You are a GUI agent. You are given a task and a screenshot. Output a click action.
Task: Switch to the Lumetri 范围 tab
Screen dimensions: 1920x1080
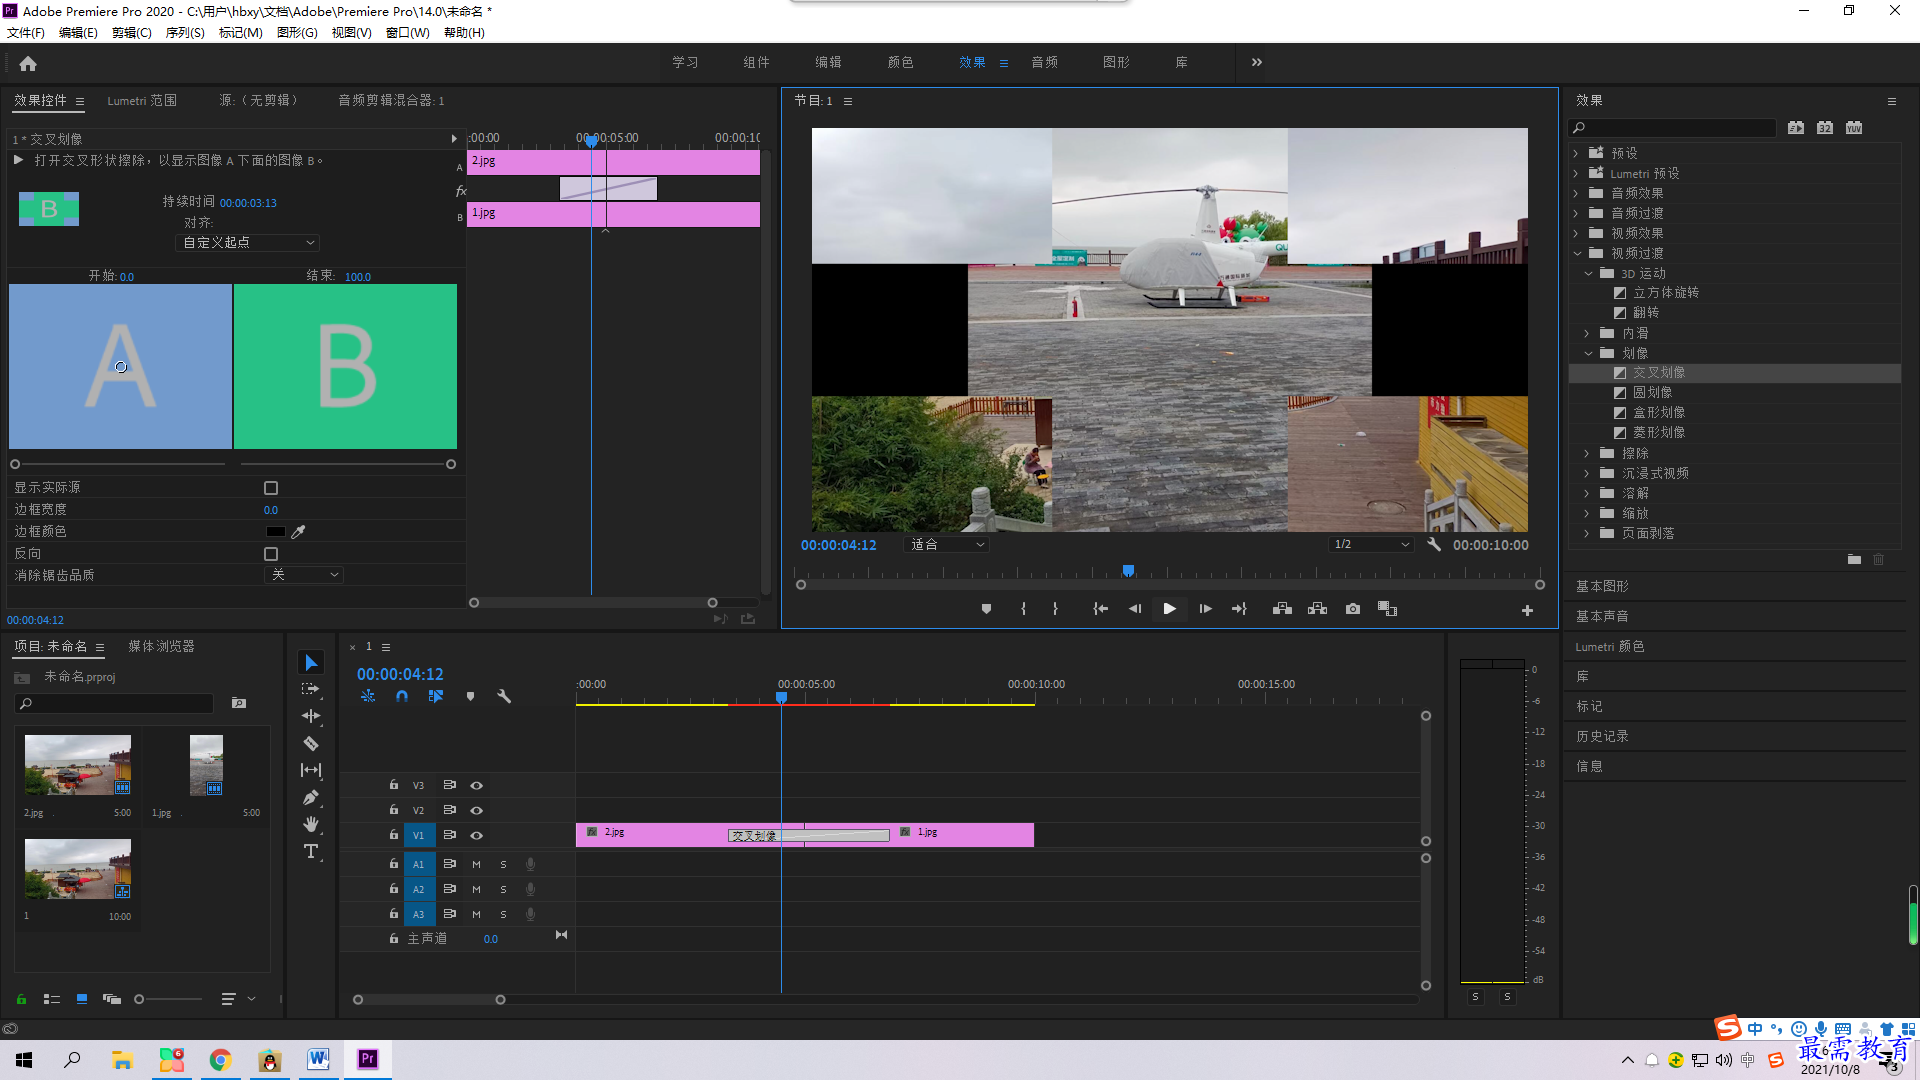142,101
